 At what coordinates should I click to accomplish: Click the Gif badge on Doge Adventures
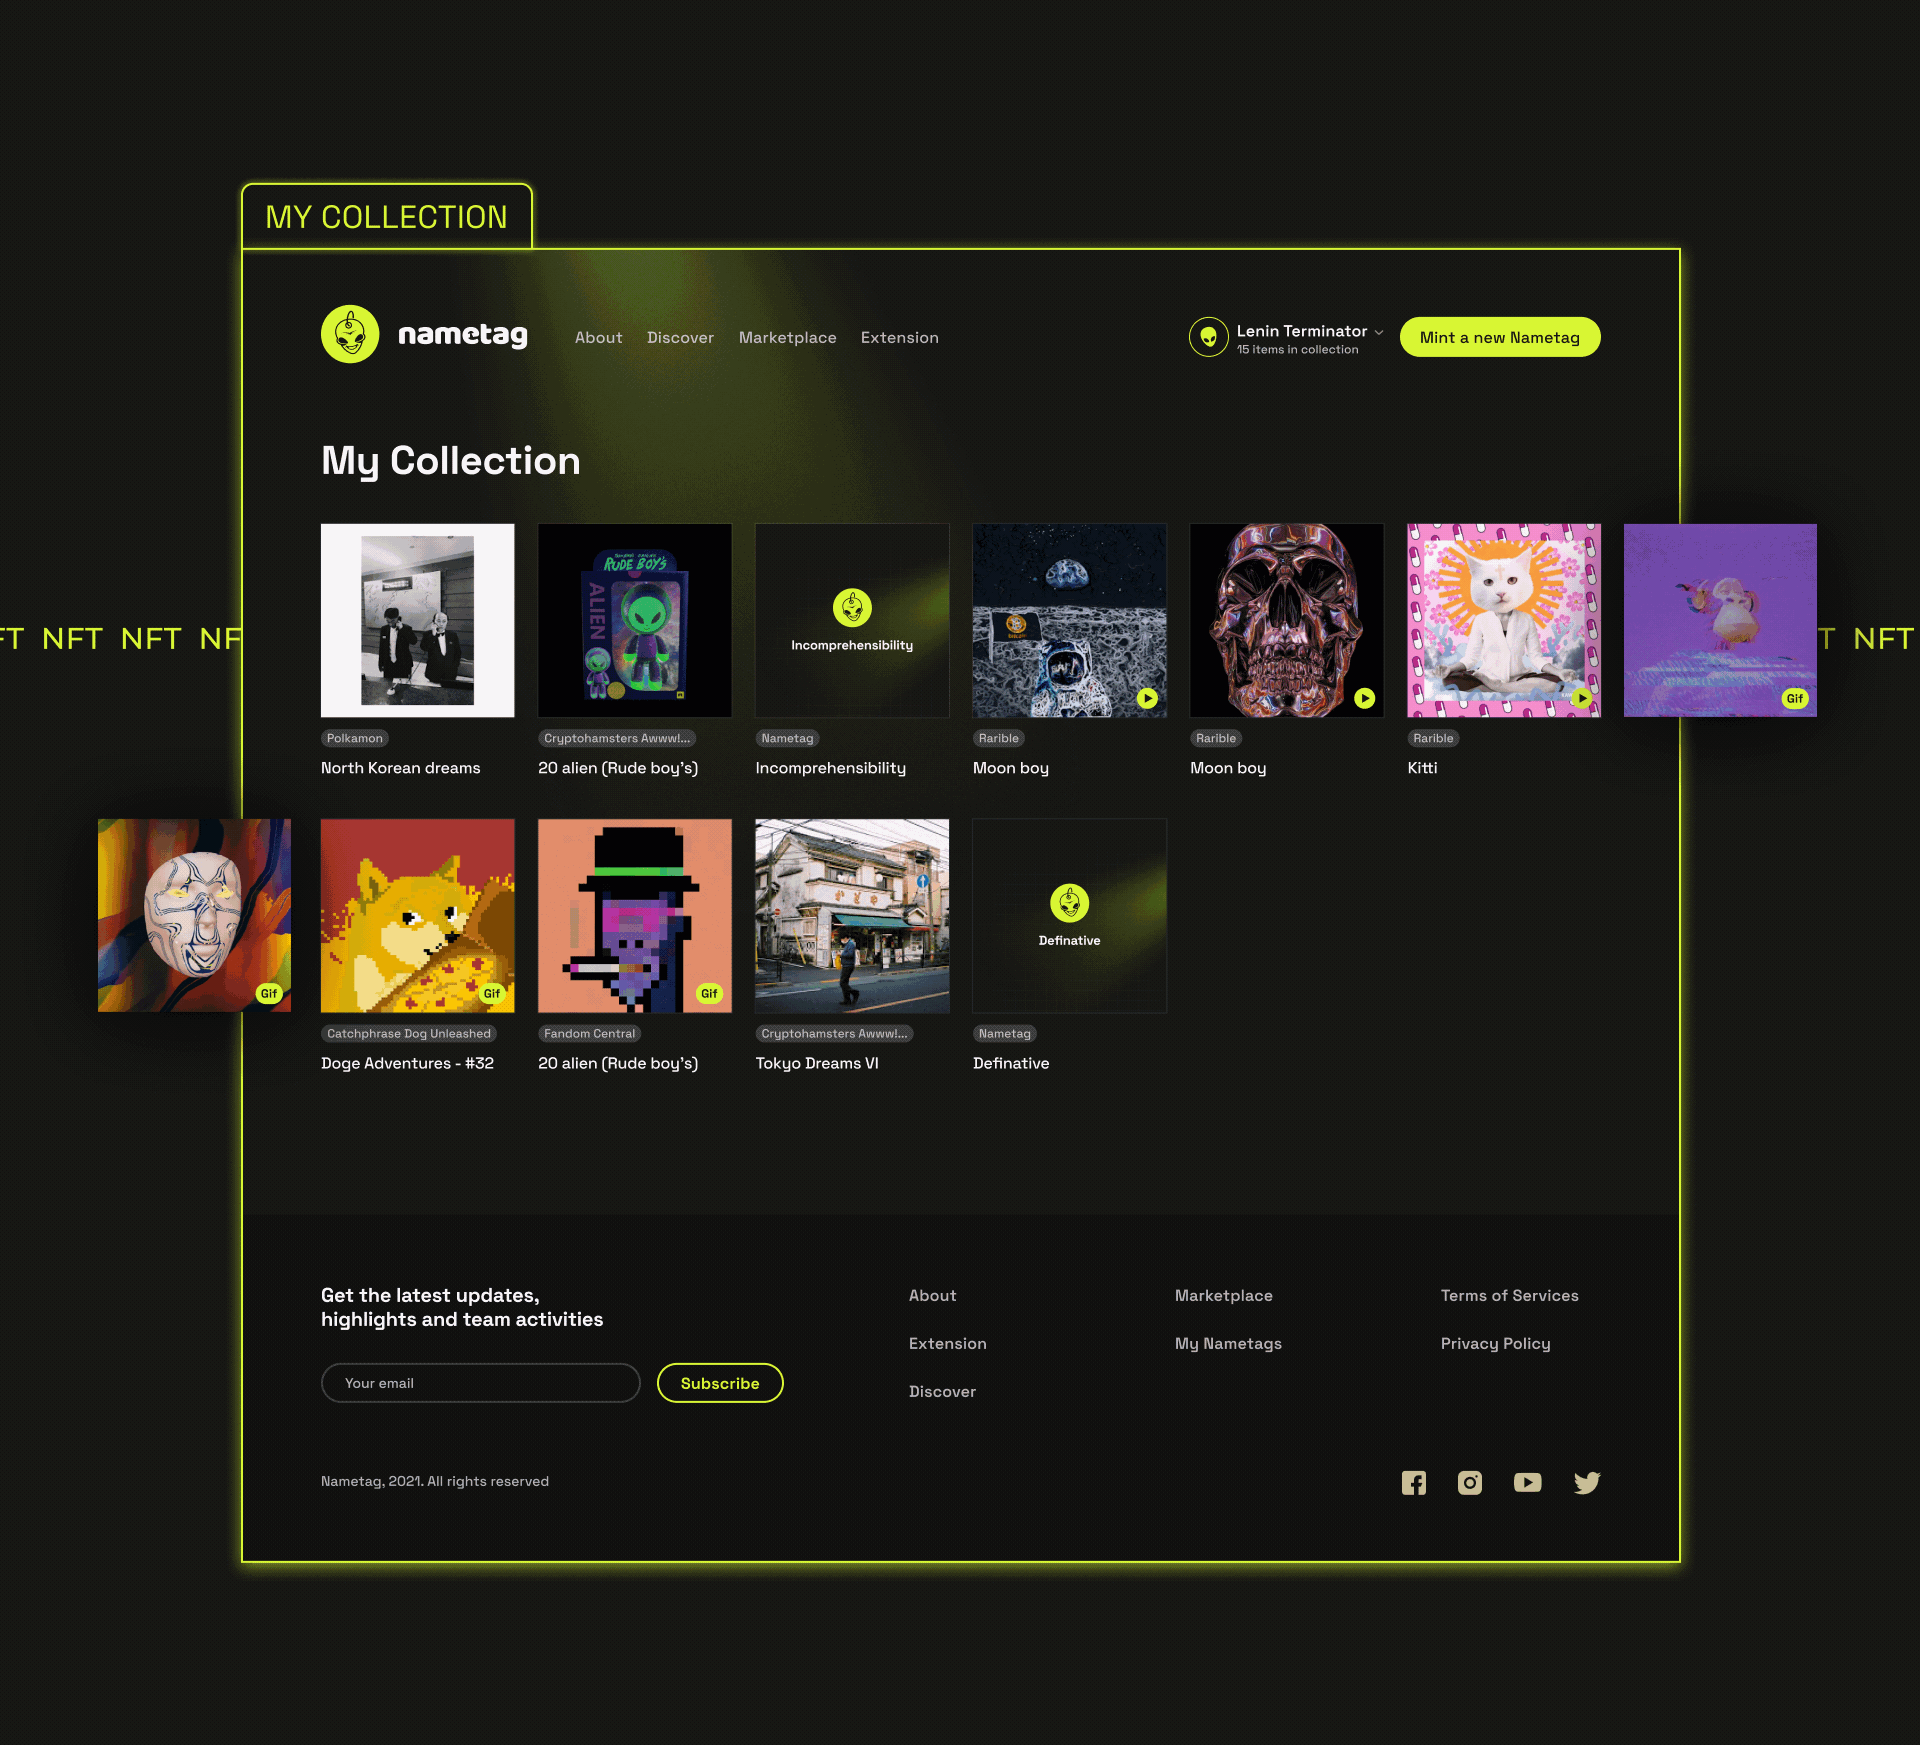491,993
